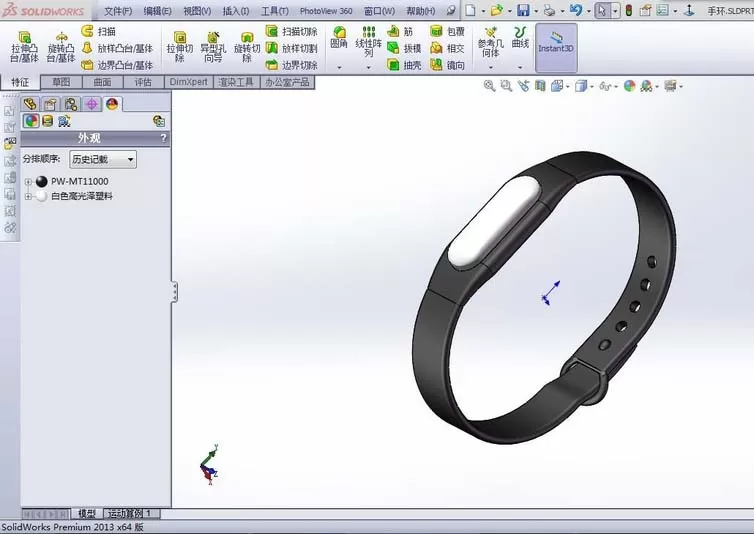Choose the Swept Cut (扫描切除) tool
The height and width of the screenshot is (534, 754).
291,31
